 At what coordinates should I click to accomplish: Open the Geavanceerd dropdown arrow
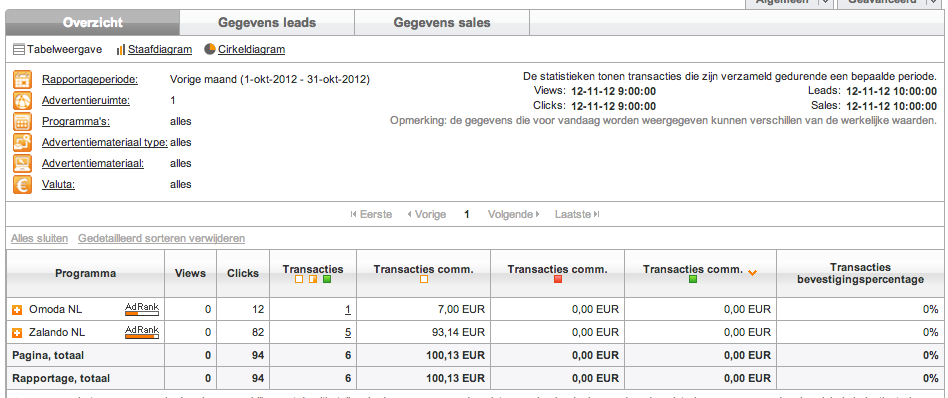[933, 2]
